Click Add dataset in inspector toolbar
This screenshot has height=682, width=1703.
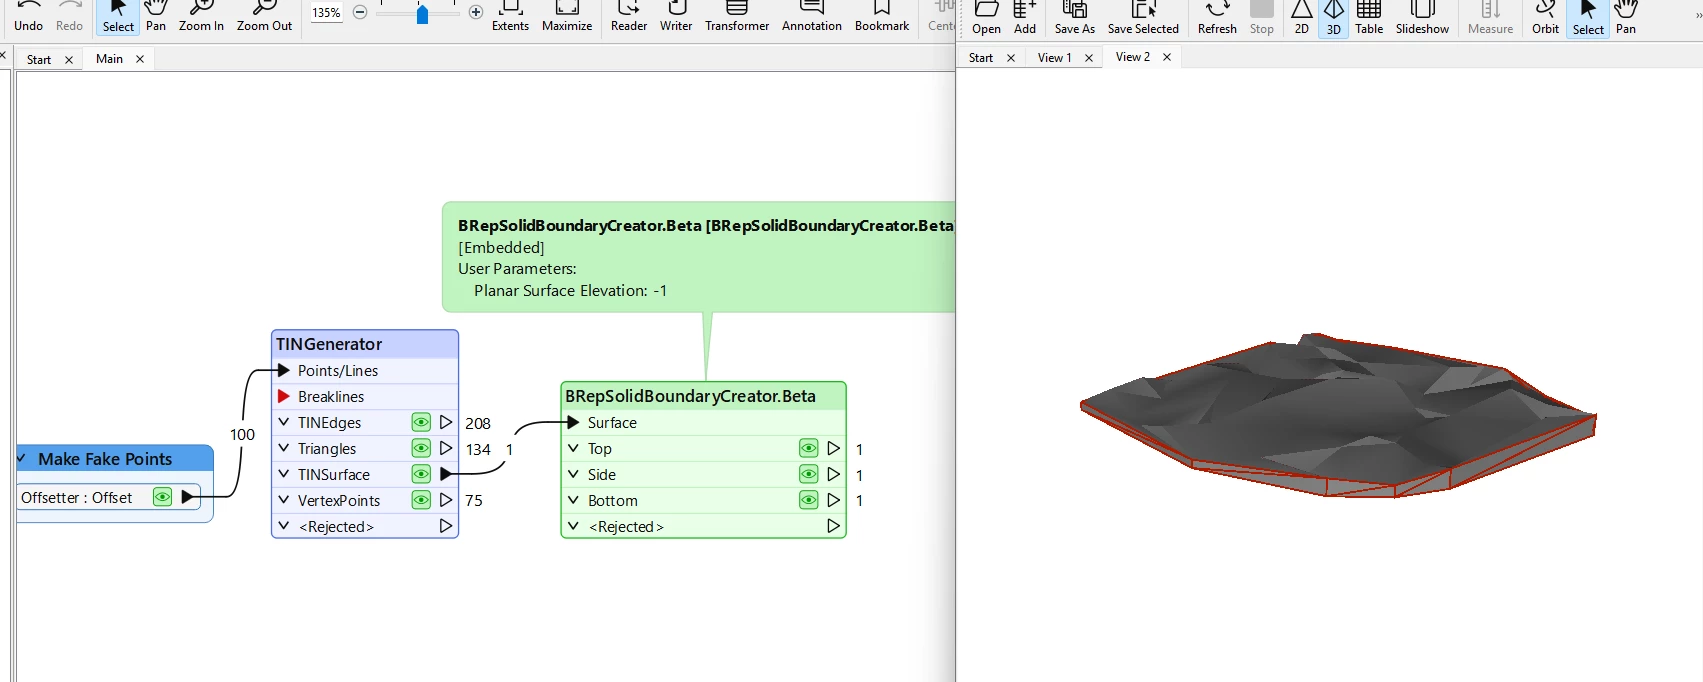coord(1025,18)
